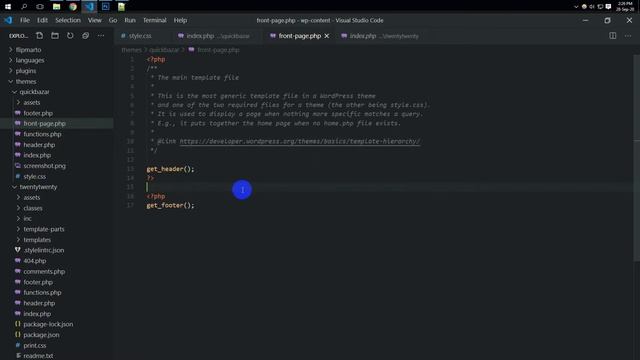Click the taskbar volume icon
Image resolution: width=640 pixels, height=360 pixels.
(x=592, y=7)
